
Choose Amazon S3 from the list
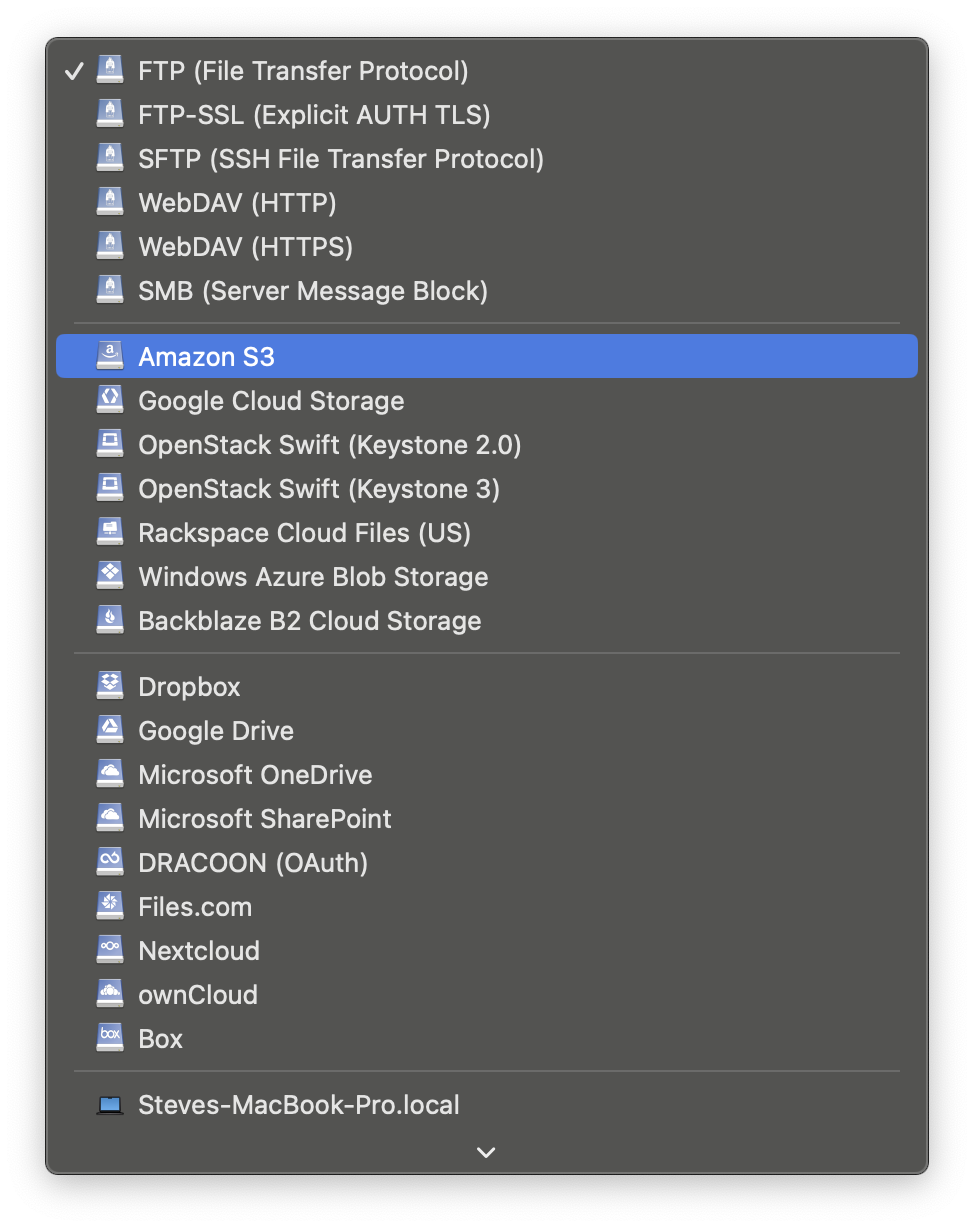click(487, 356)
